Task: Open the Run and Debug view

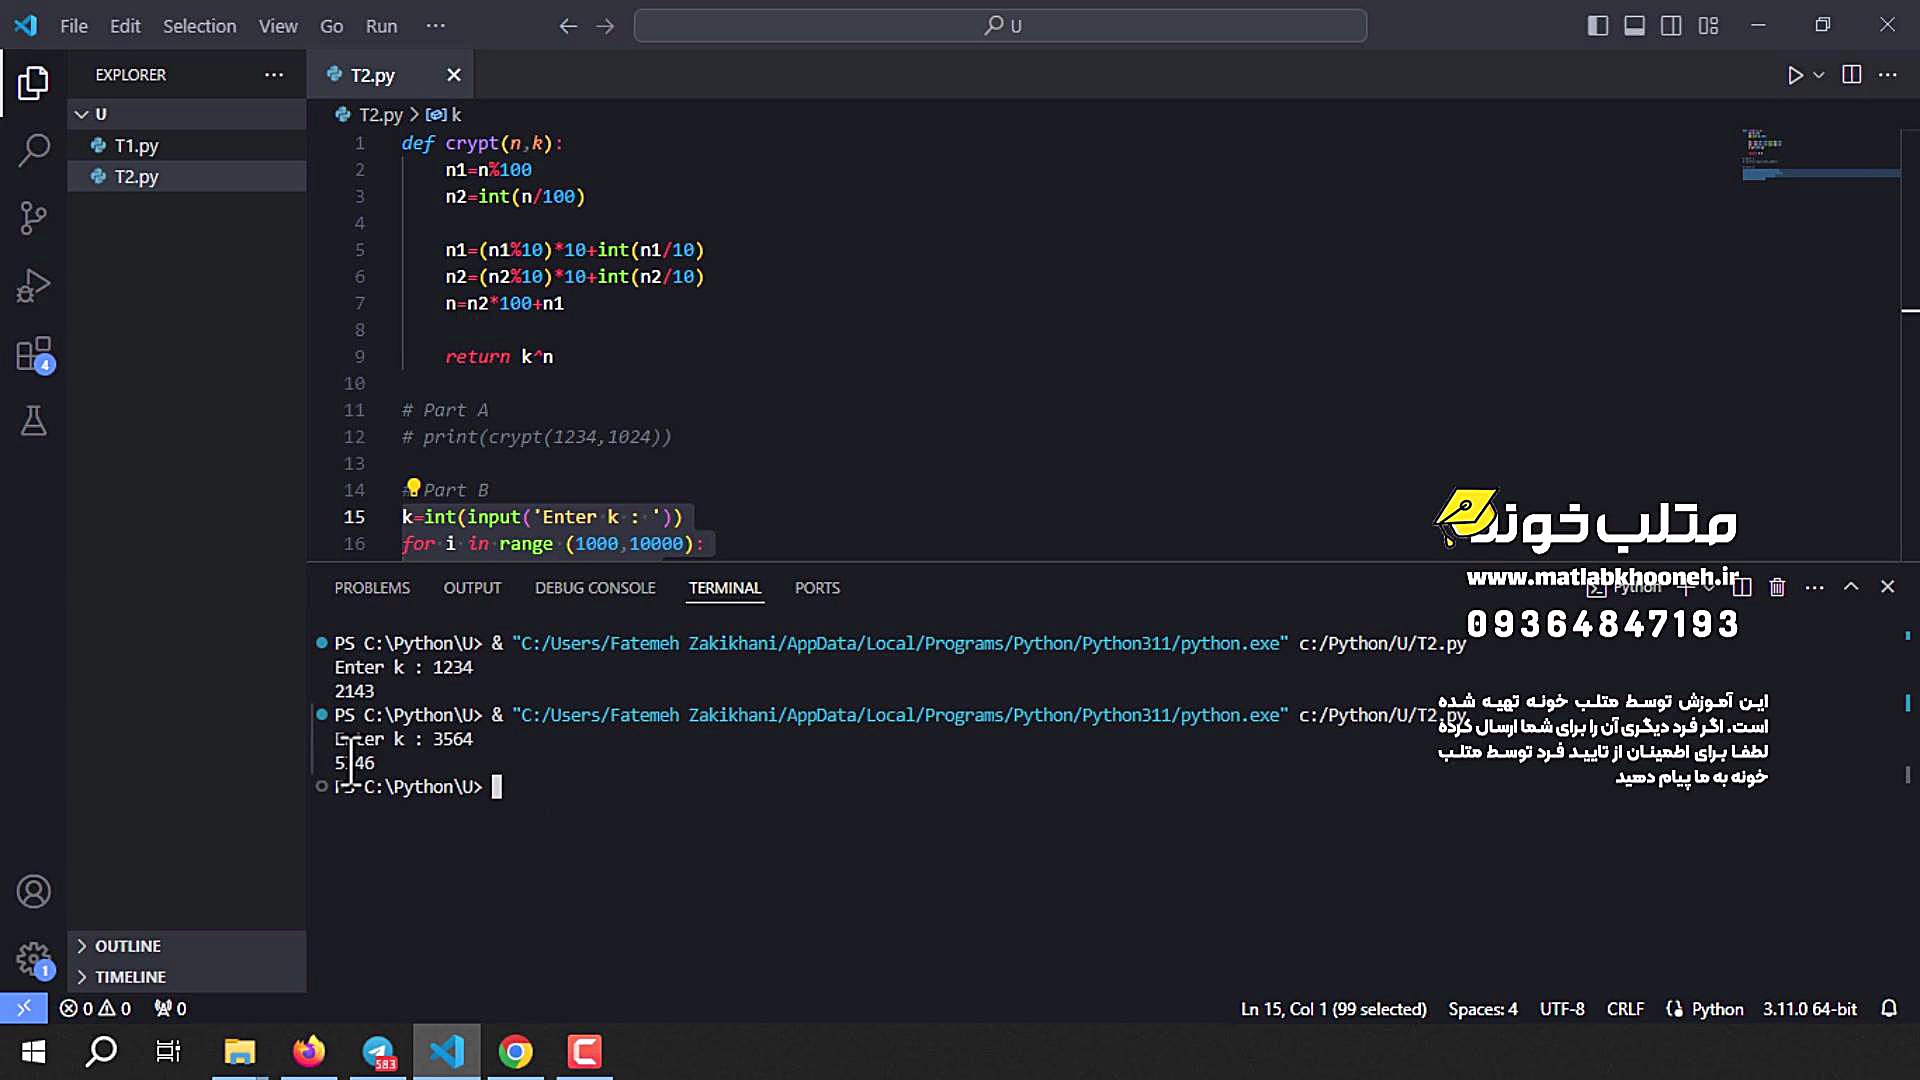Action: (33, 286)
